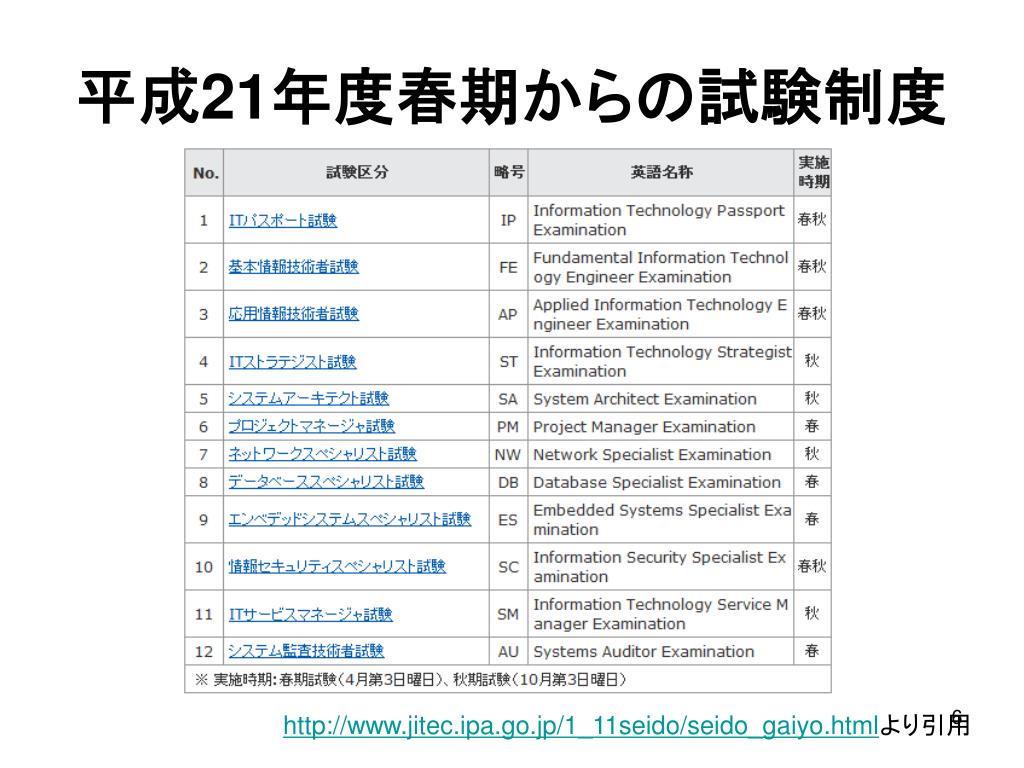1024x768 pixels.
Task: Open the システムアーキテクト試験 link
Action: pos(308,398)
